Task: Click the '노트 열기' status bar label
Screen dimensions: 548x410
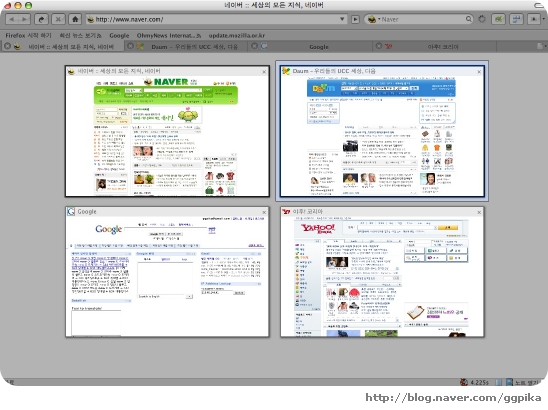Action: click(527, 382)
